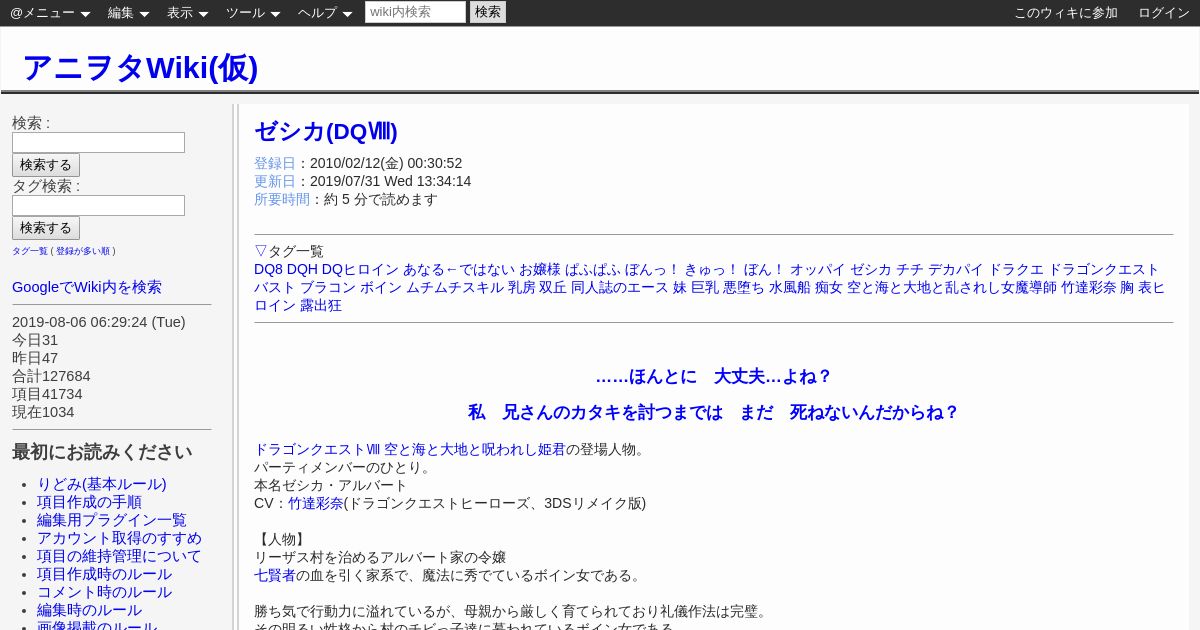The width and height of the screenshot is (1200, 630).
Task: Click the 露出狂 tag
Action: coord(321,305)
